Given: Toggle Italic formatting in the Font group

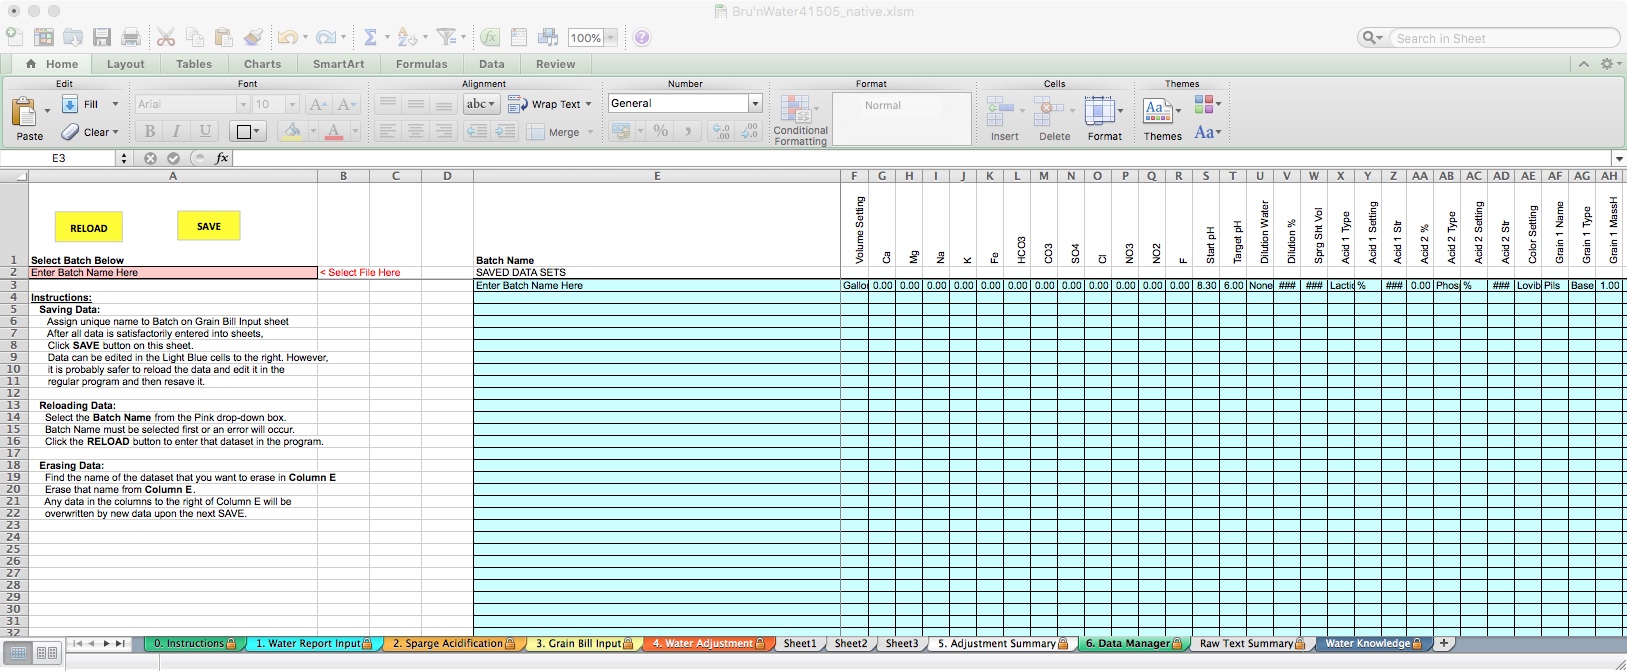Looking at the screenshot, I should [177, 131].
